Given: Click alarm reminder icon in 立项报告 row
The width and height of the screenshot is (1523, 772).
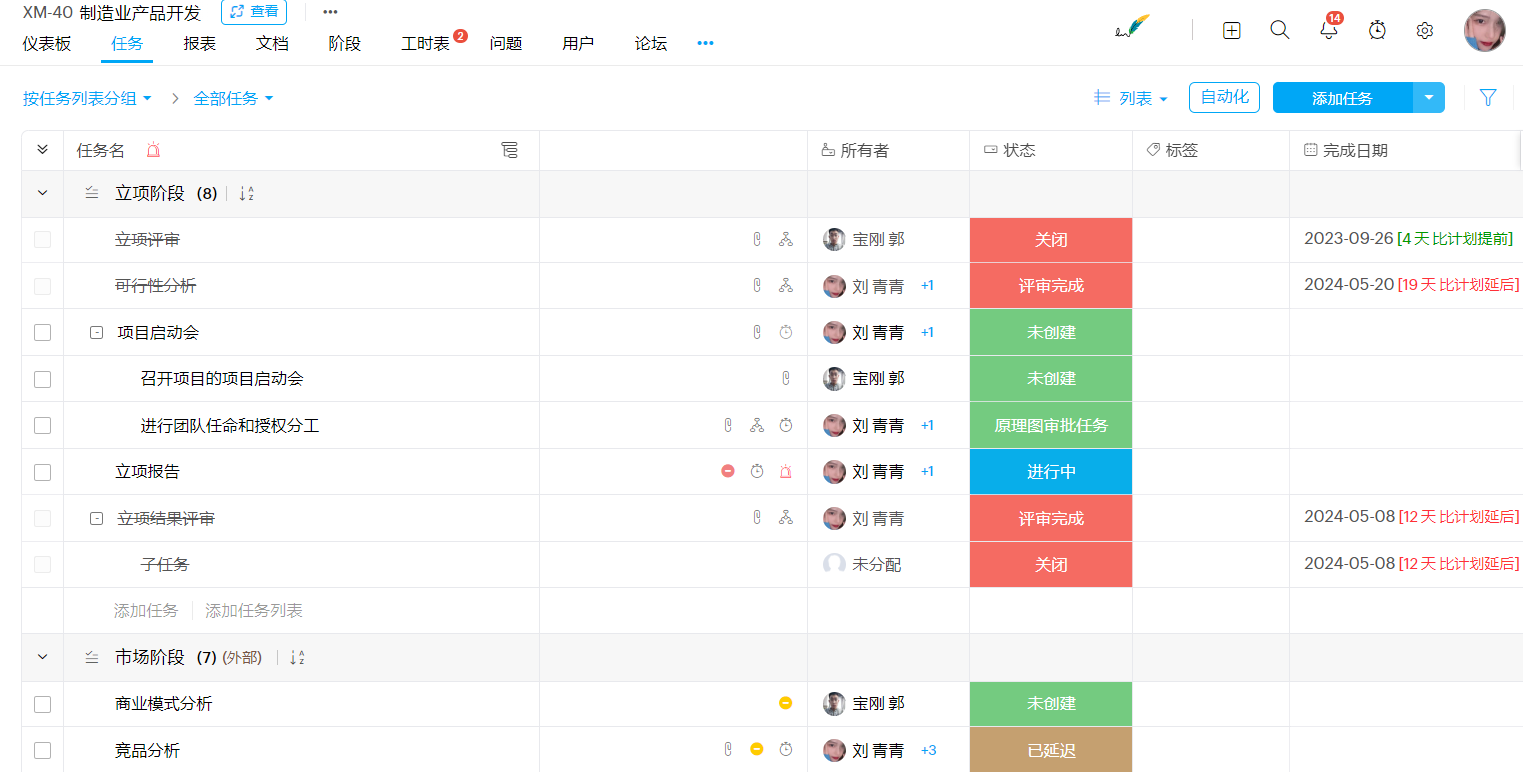Looking at the screenshot, I should 786,471.
